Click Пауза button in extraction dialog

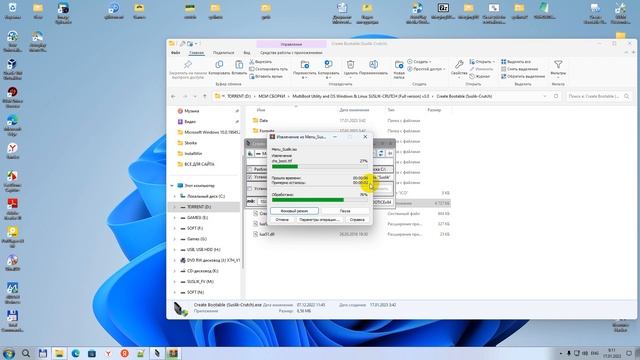pos(345,211)
